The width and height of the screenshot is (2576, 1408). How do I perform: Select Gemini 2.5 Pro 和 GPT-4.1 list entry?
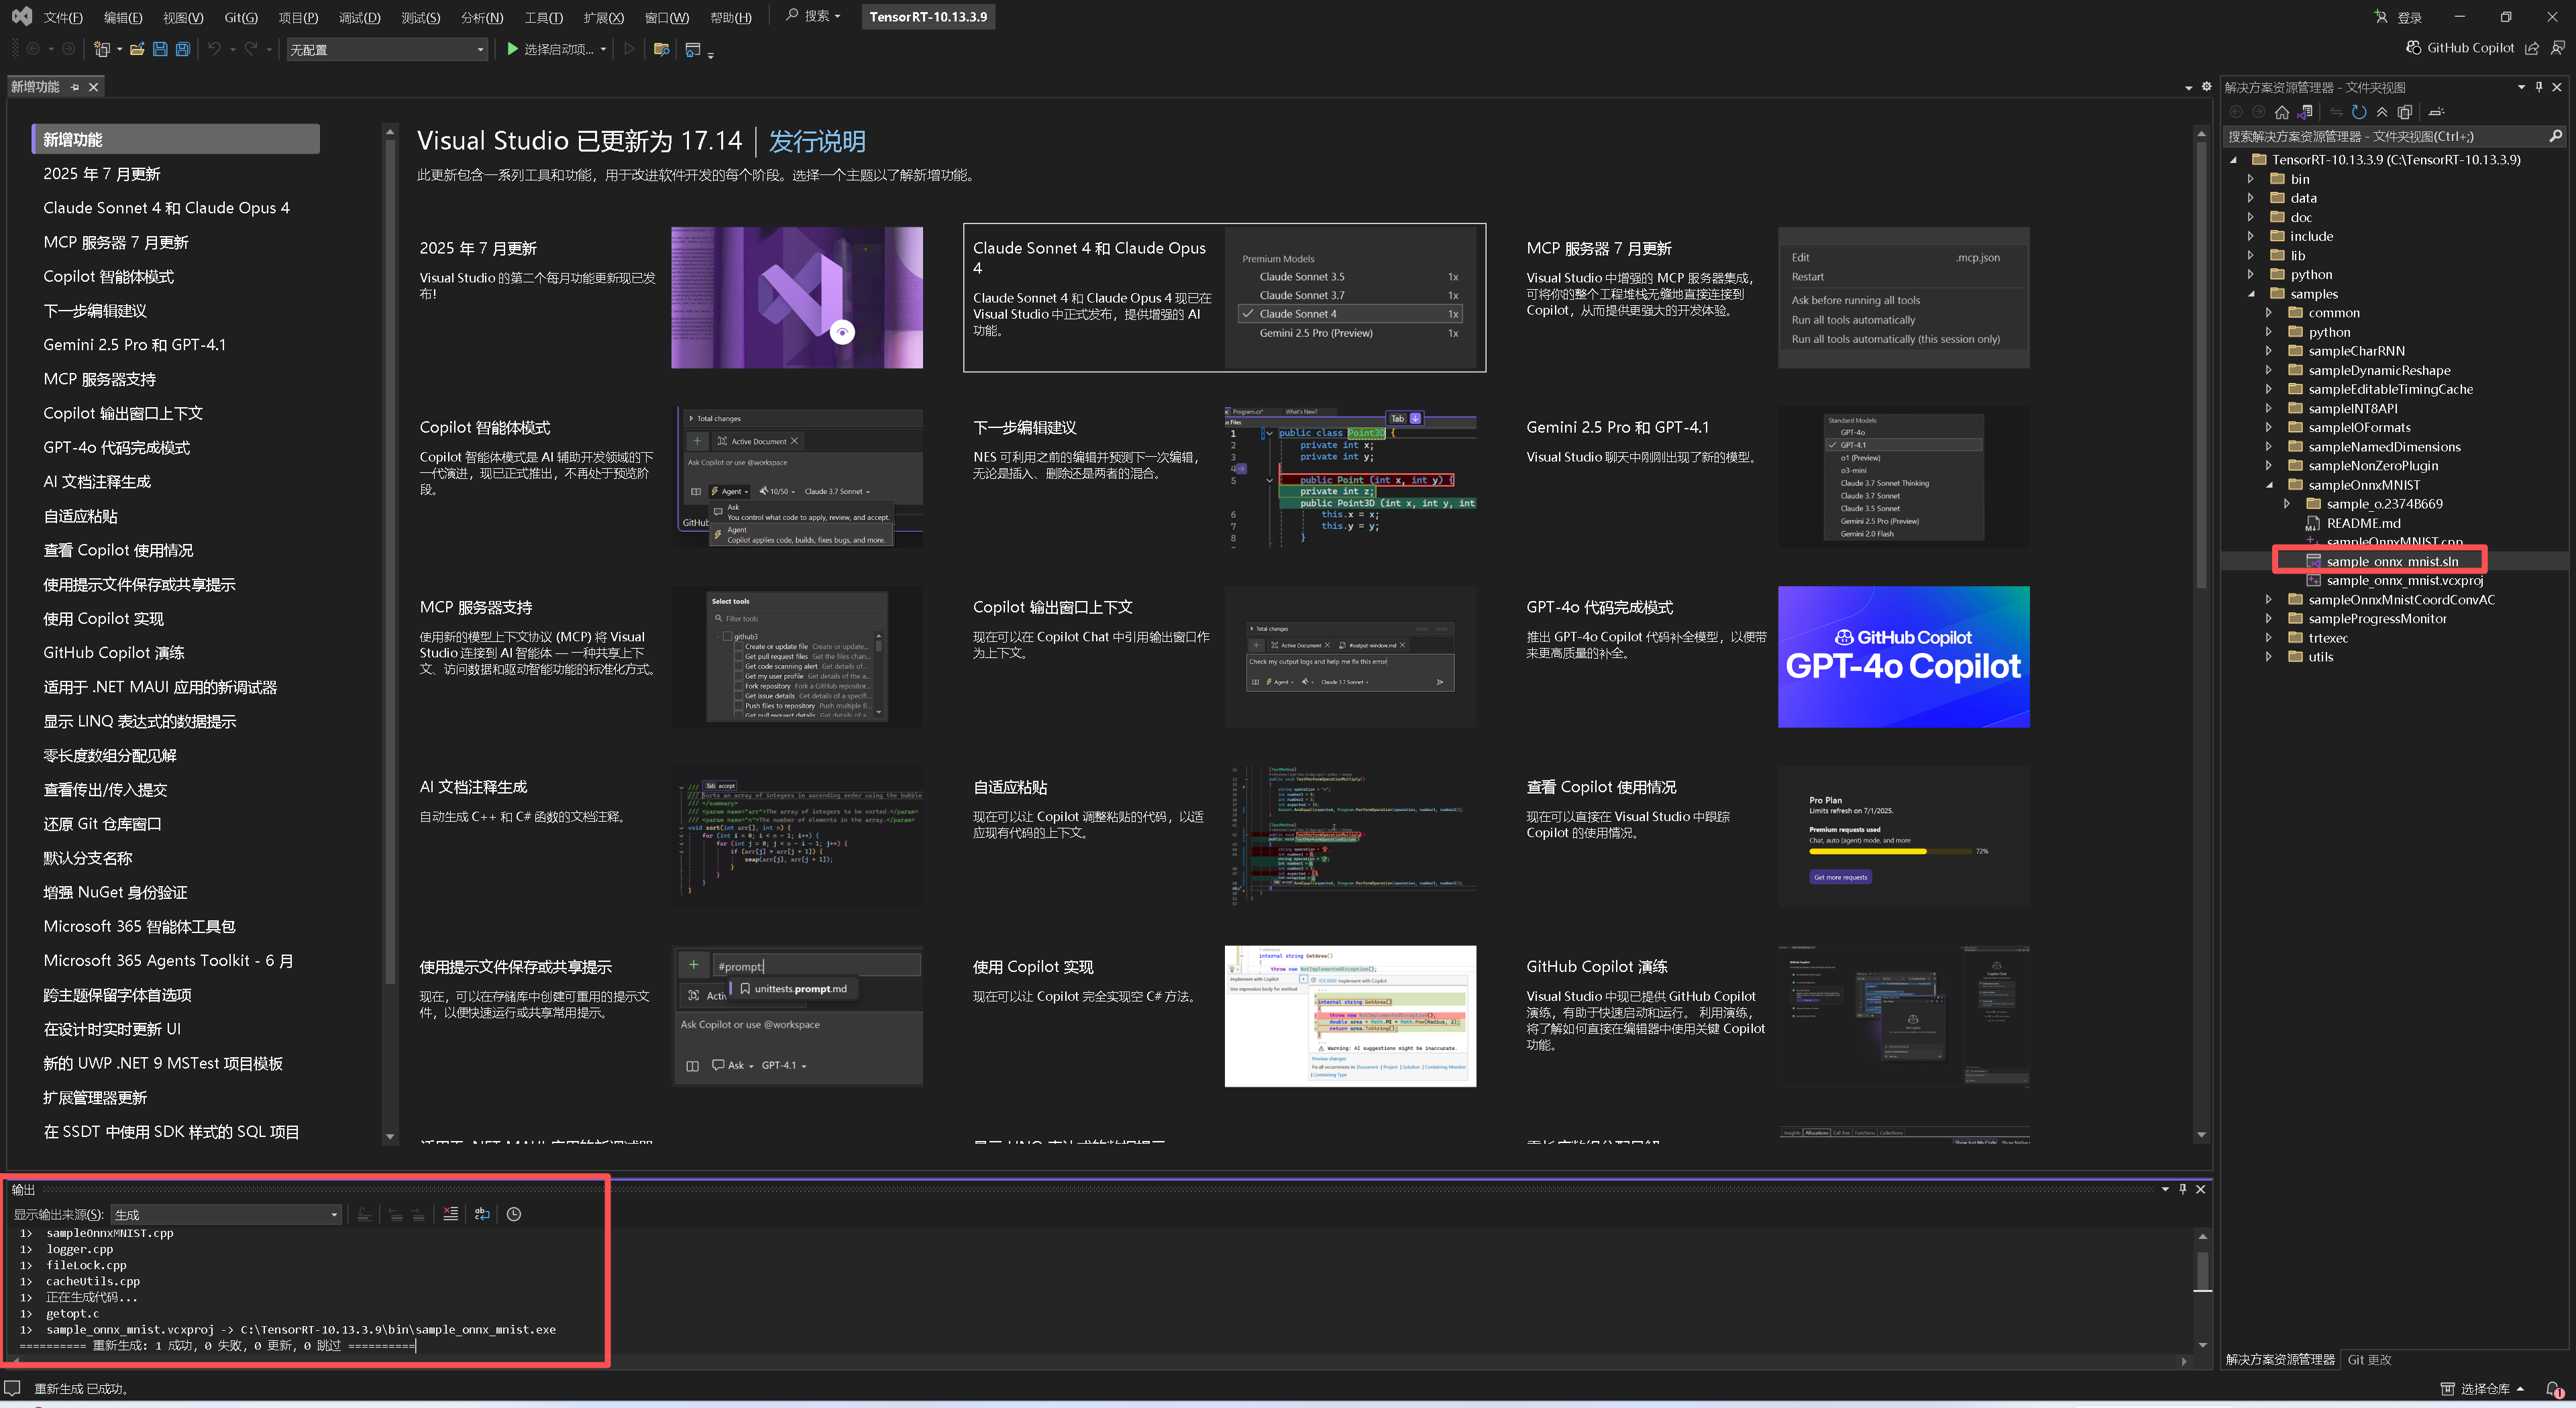tap(134, 345)
